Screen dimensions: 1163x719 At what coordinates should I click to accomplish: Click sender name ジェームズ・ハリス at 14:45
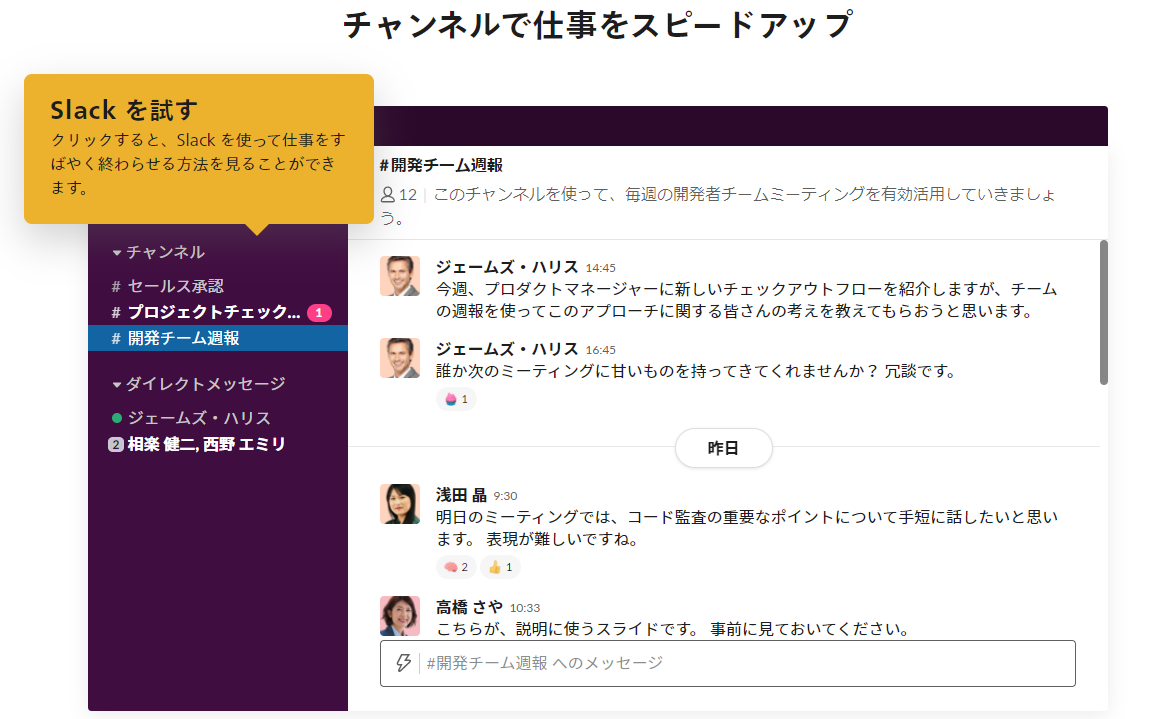(x=507, y=267)
